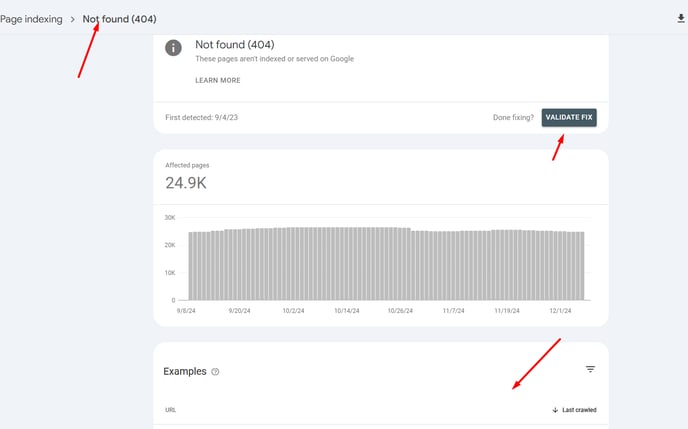Click the breadcrumb chevron after Page indexing

click(72, 19)
